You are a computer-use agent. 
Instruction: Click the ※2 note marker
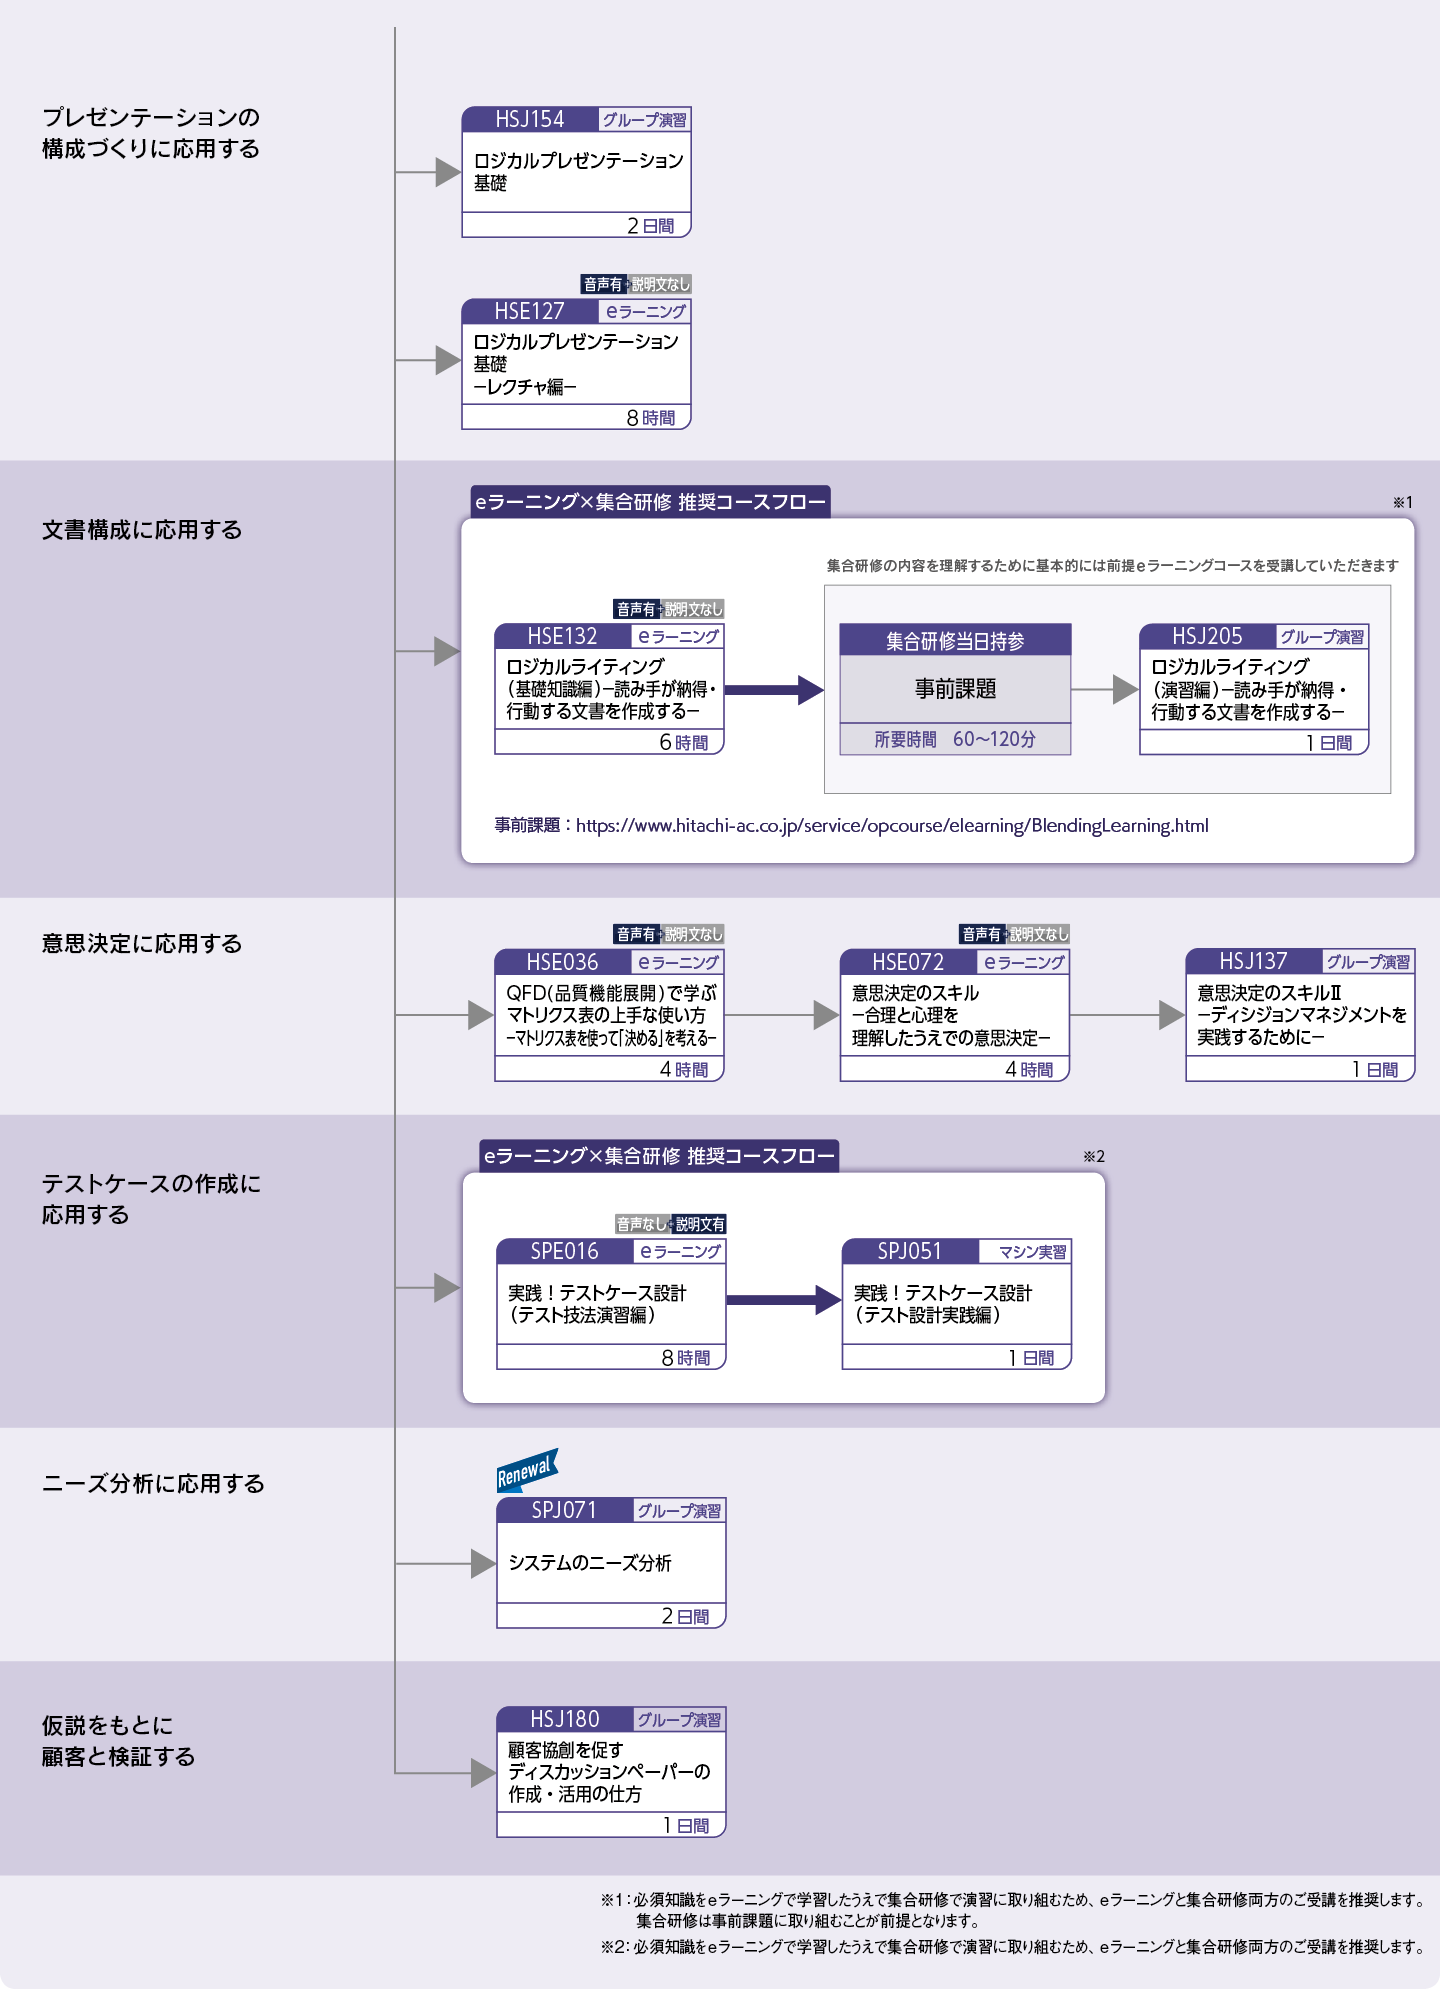click(1094, 1156)
